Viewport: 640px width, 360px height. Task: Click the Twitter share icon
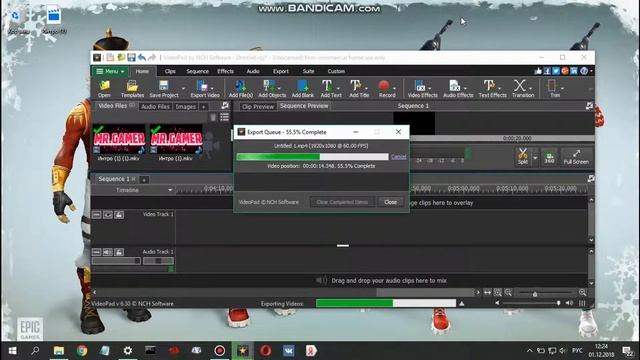tap(556, 71)
